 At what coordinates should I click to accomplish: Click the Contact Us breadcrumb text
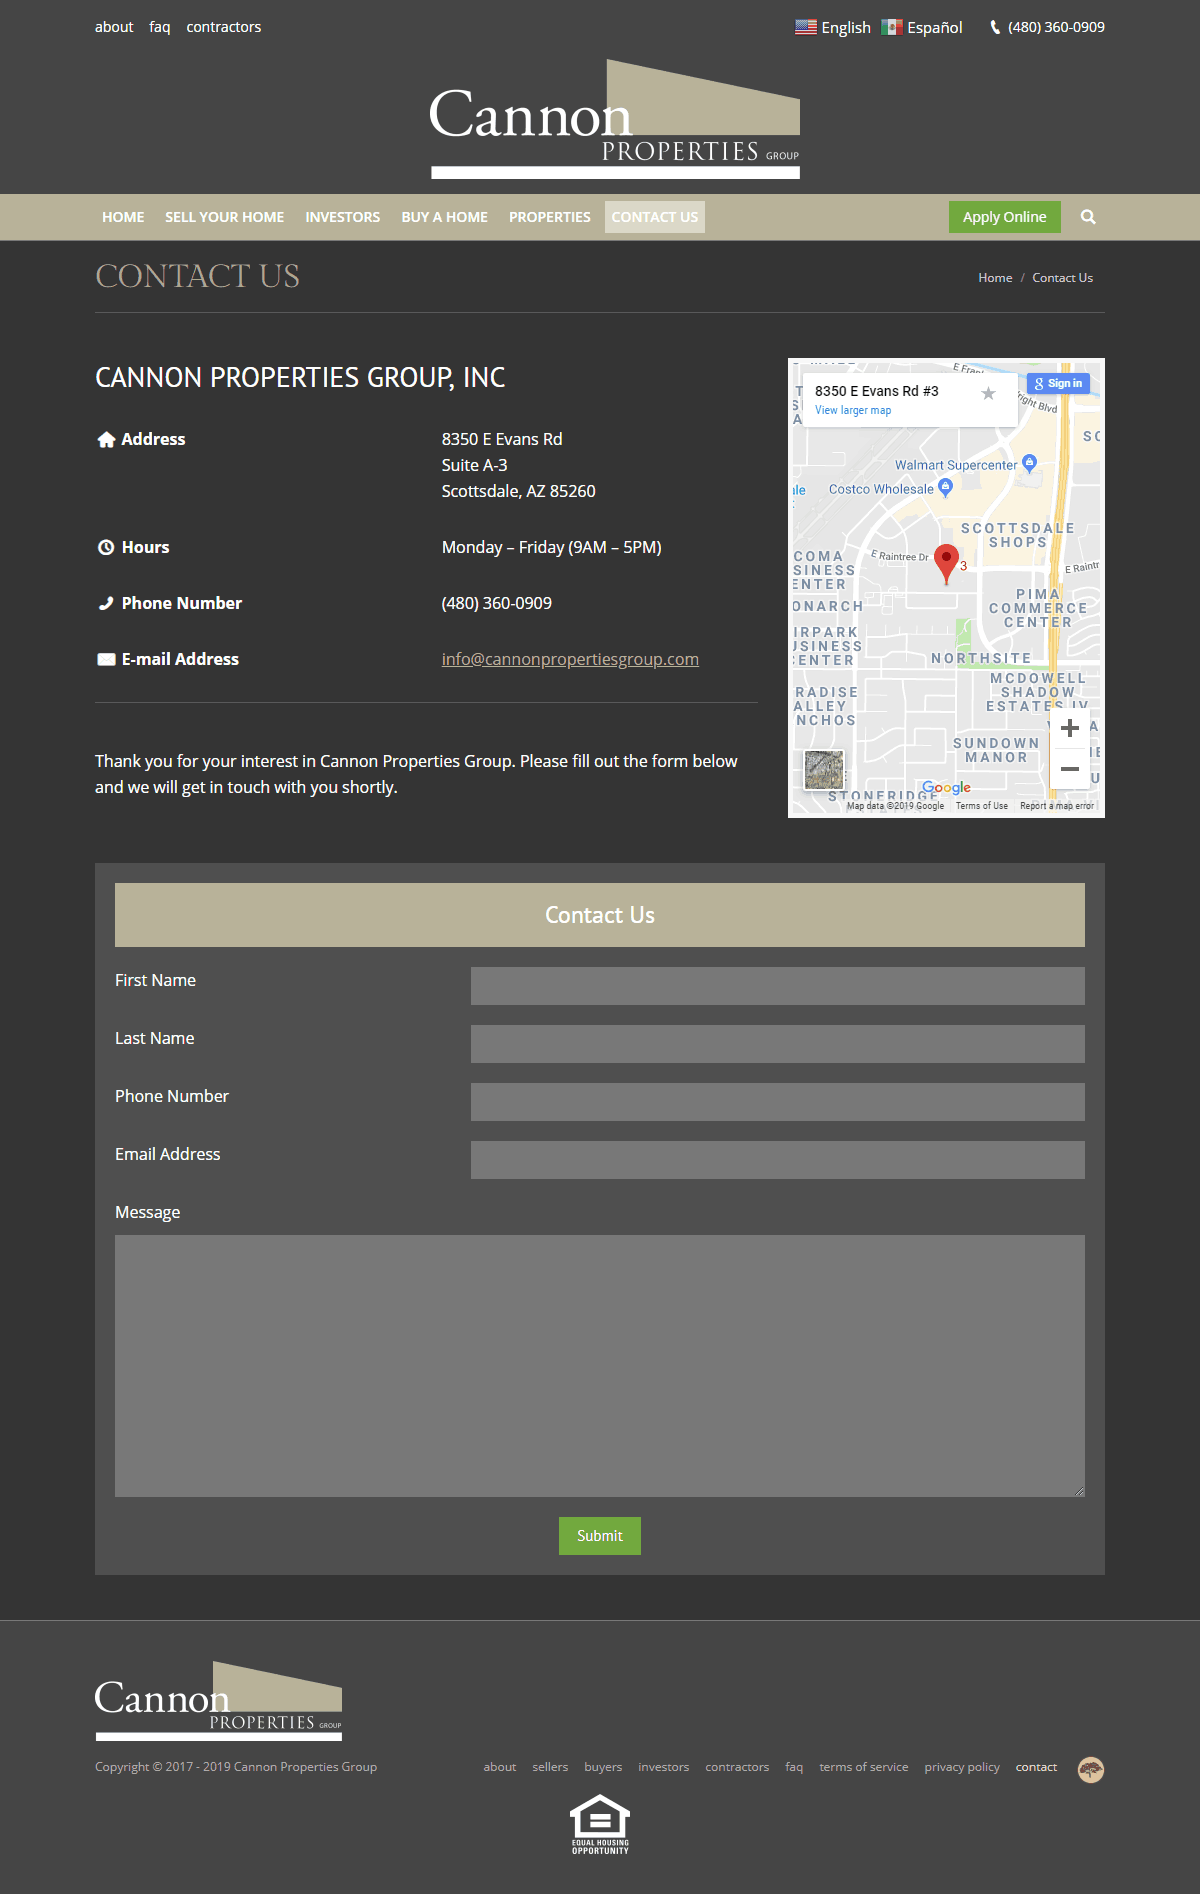tap(1062, 278)
